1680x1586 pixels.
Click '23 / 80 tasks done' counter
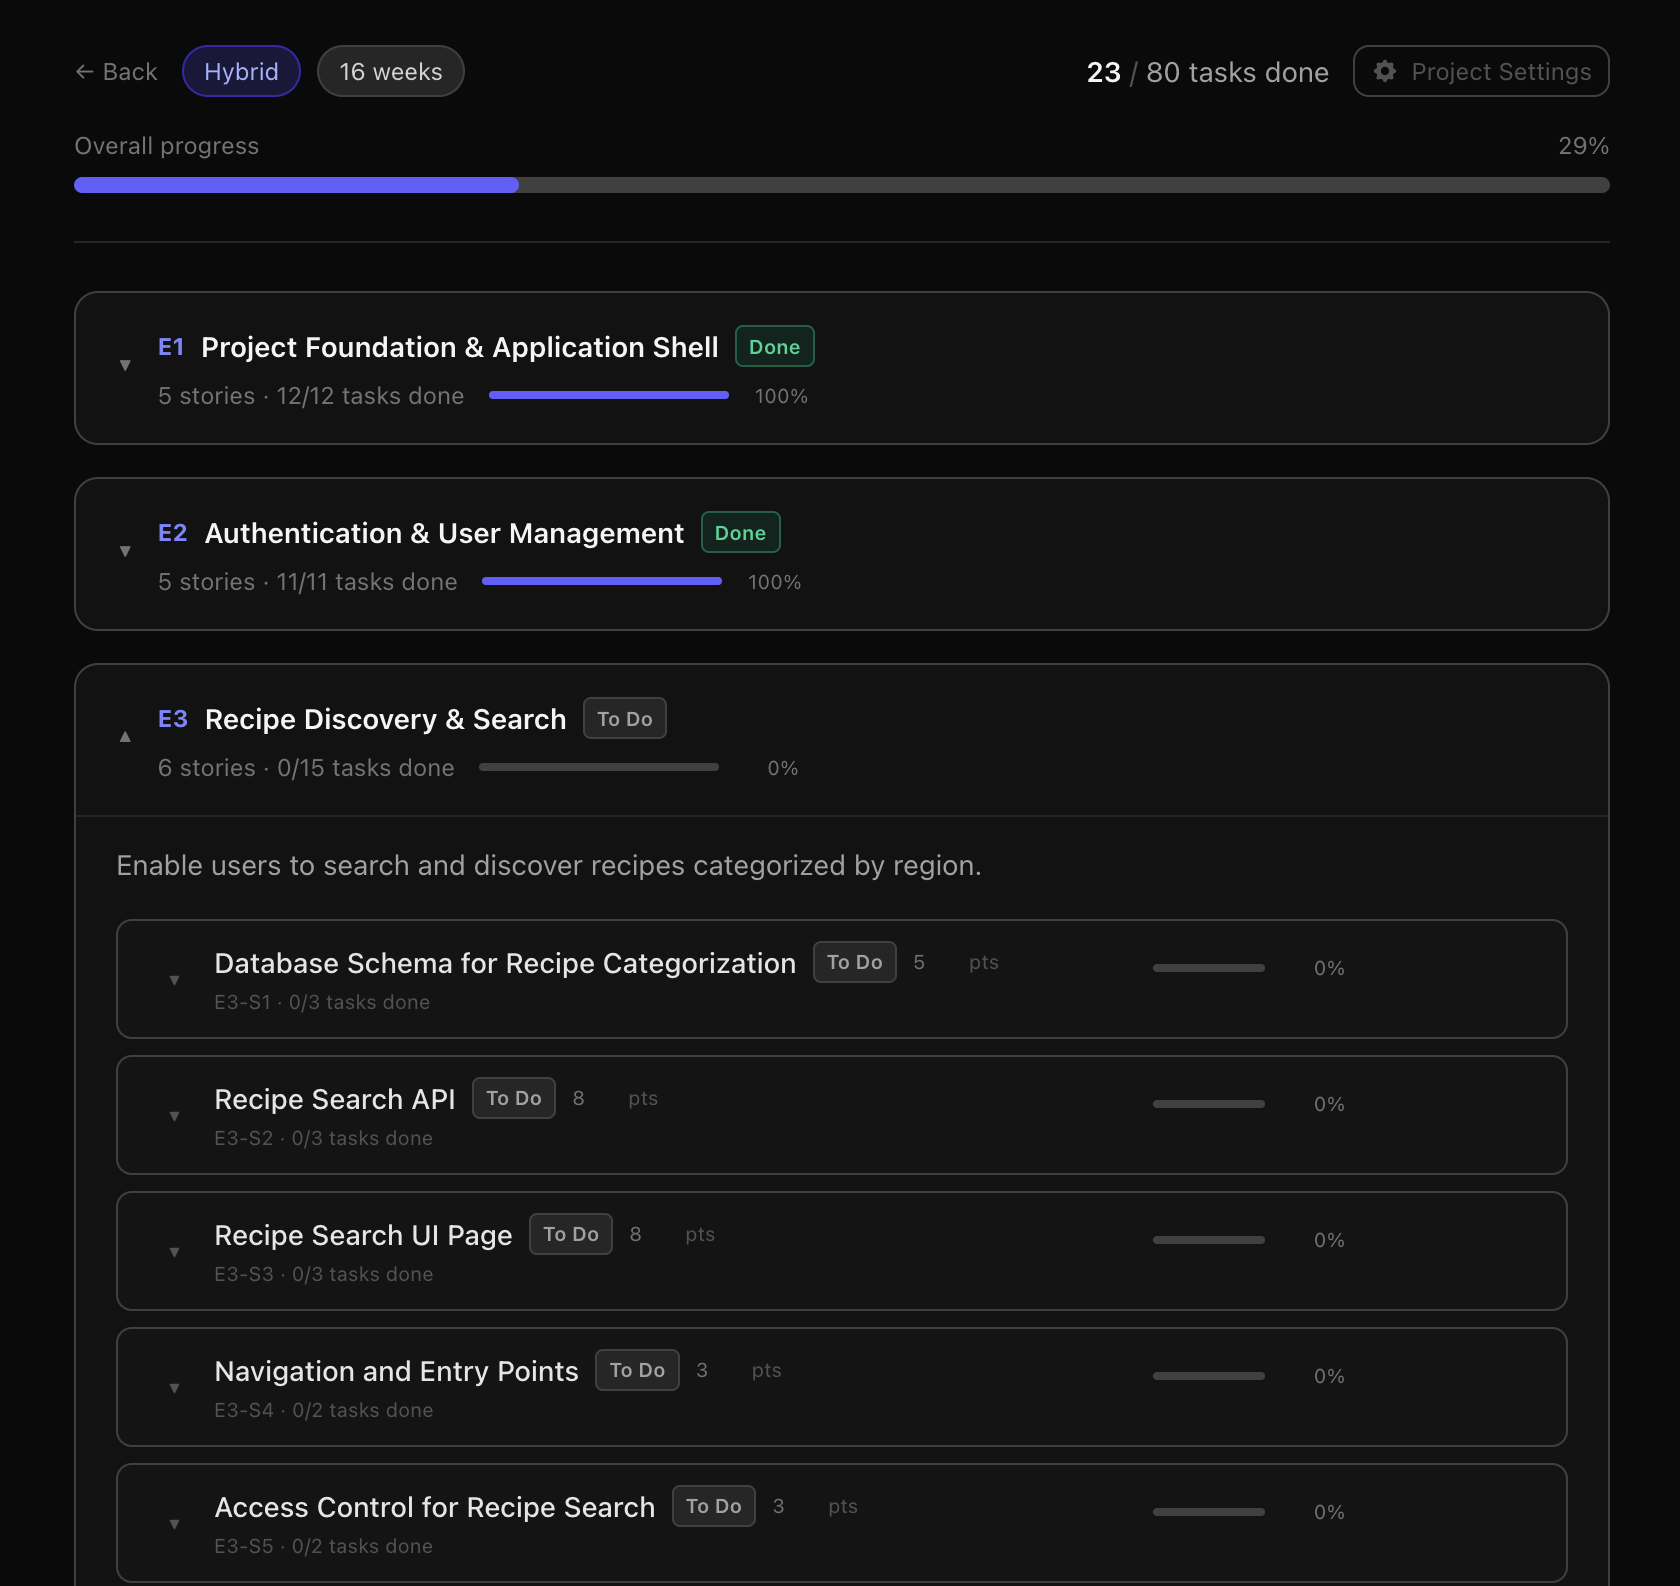coord(1208,72)
